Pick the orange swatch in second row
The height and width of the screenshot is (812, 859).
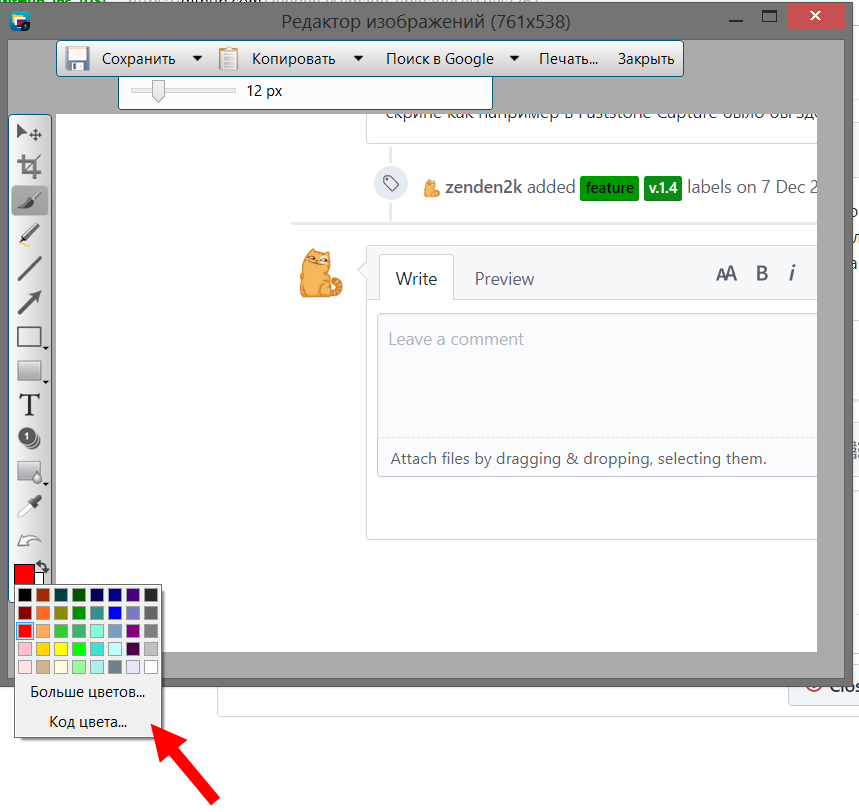pos(43,613)
